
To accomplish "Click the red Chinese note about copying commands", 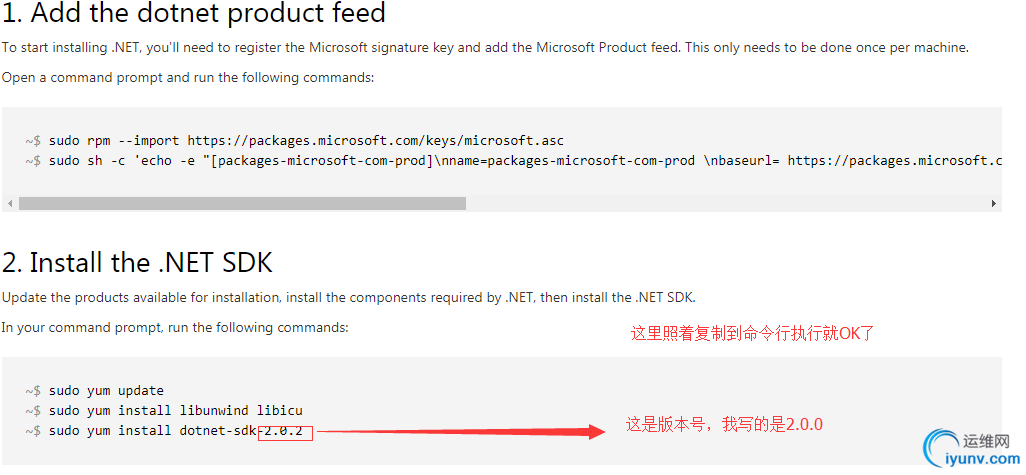I will click(752, 334).
